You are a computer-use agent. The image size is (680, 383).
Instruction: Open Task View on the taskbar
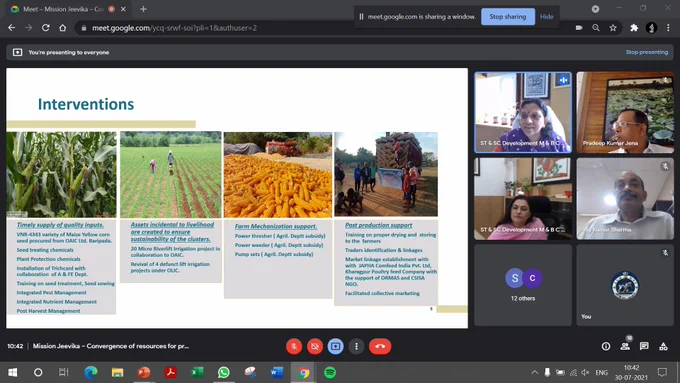pyautogui.click(x=64, y=372)
